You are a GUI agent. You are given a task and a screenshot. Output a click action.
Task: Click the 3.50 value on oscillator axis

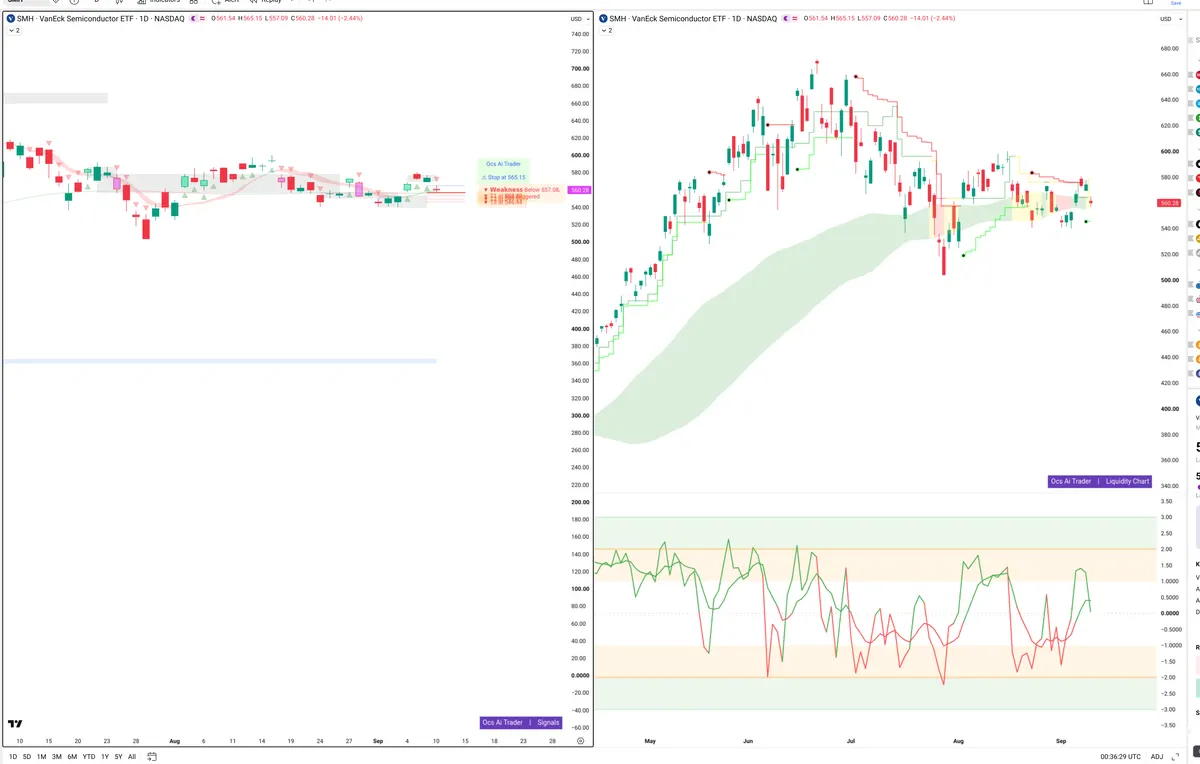click(1166, 501)
